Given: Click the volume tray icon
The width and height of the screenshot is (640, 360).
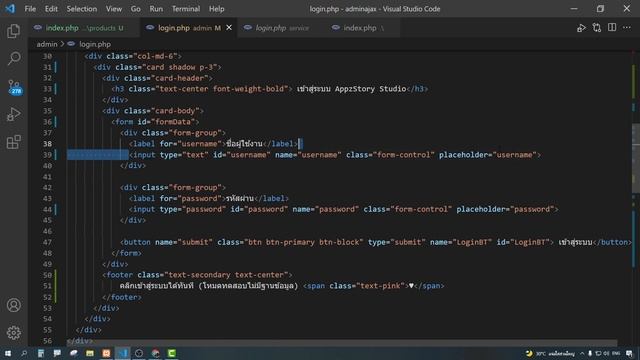Looking at the screenshot, I should coord(606,353).
